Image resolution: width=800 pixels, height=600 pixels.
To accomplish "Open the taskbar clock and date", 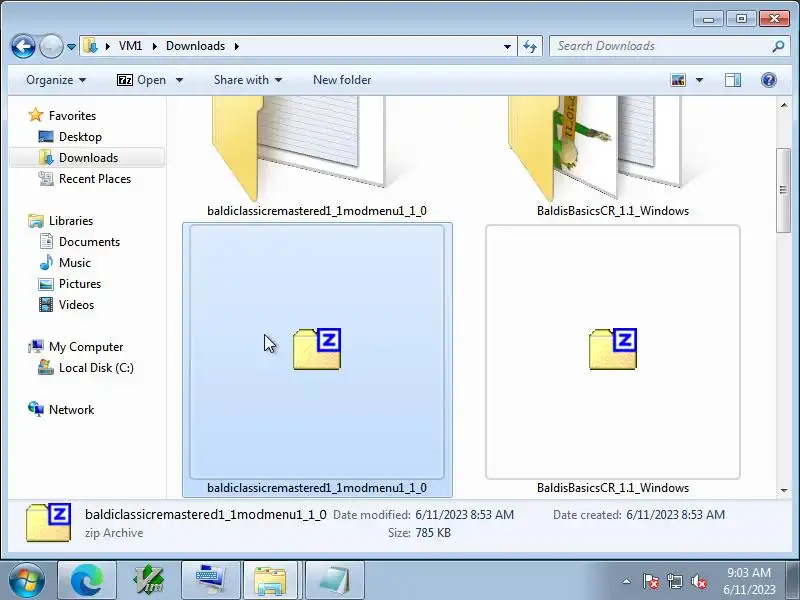I will (x=748, y=581).
